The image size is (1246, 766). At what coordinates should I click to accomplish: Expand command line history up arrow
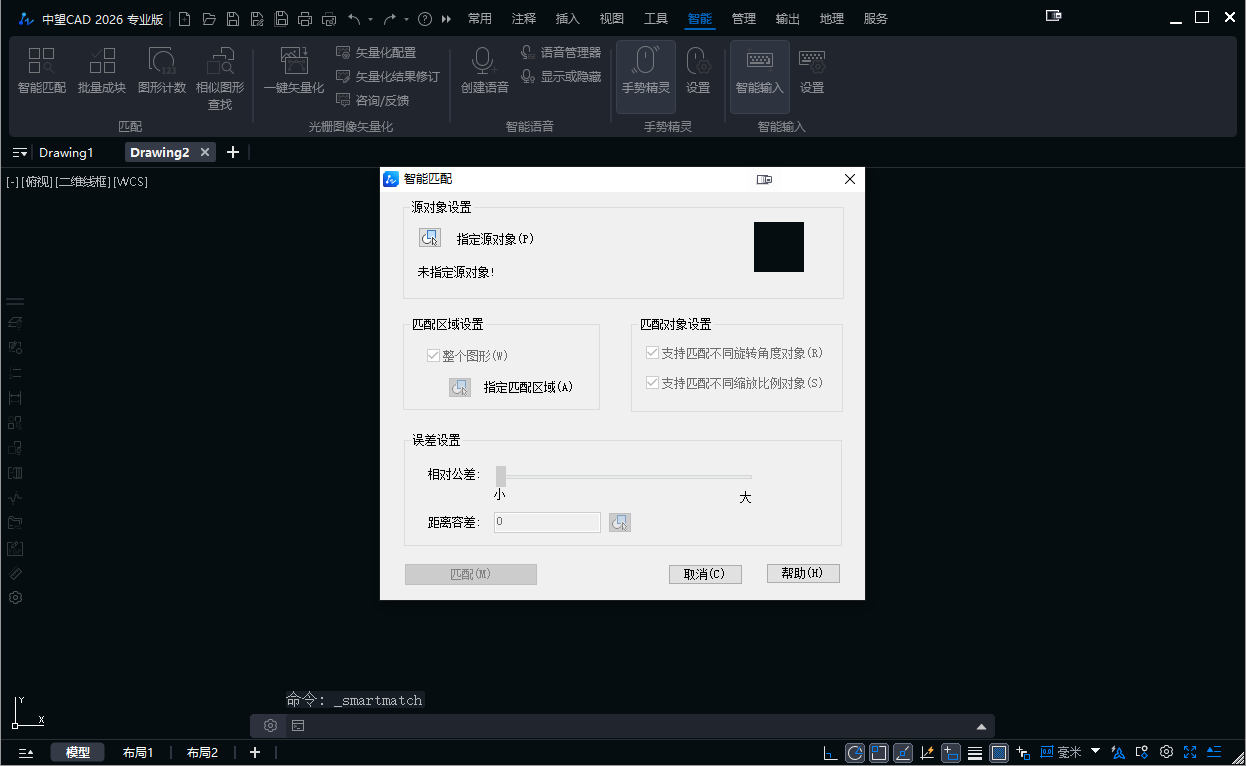coord(981,726)
